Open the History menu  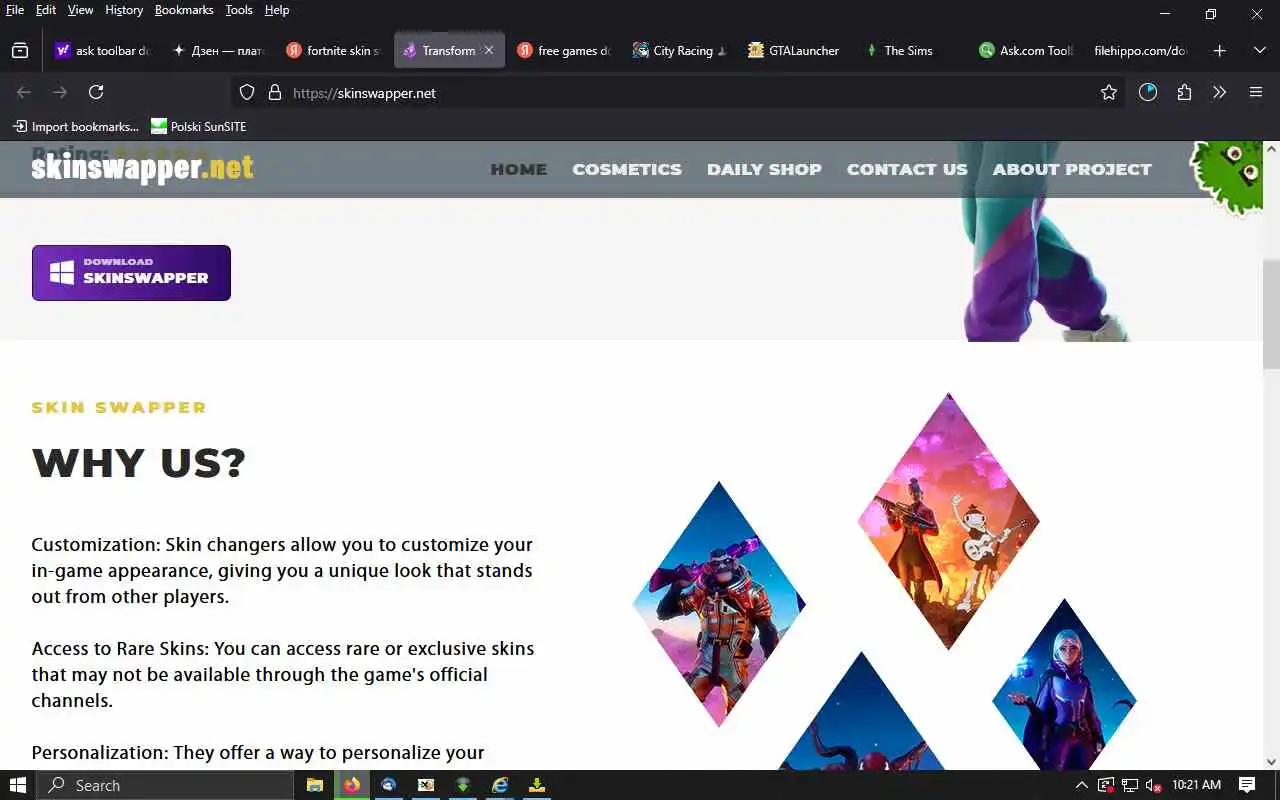(124, 10)
